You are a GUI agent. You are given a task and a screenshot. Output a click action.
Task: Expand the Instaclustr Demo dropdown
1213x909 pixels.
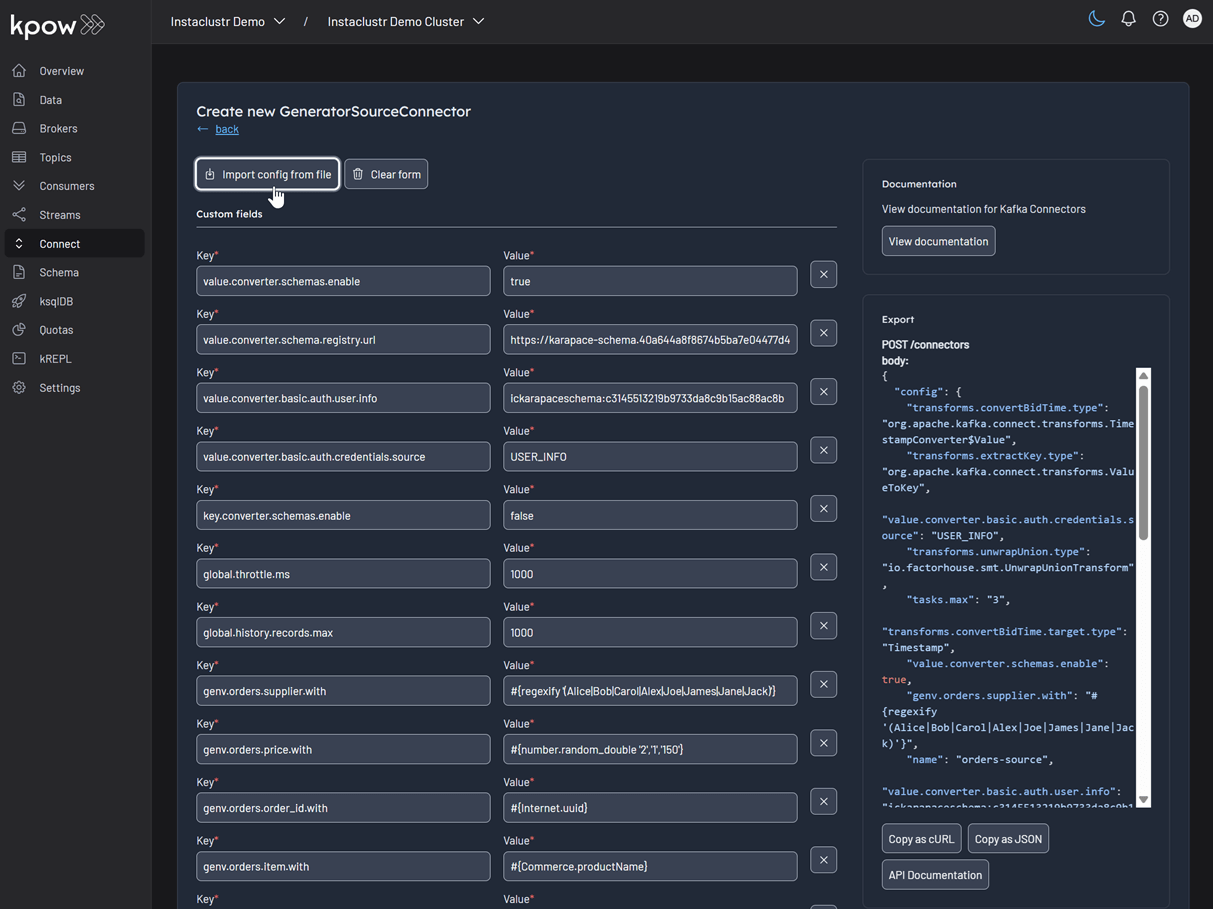228,21
